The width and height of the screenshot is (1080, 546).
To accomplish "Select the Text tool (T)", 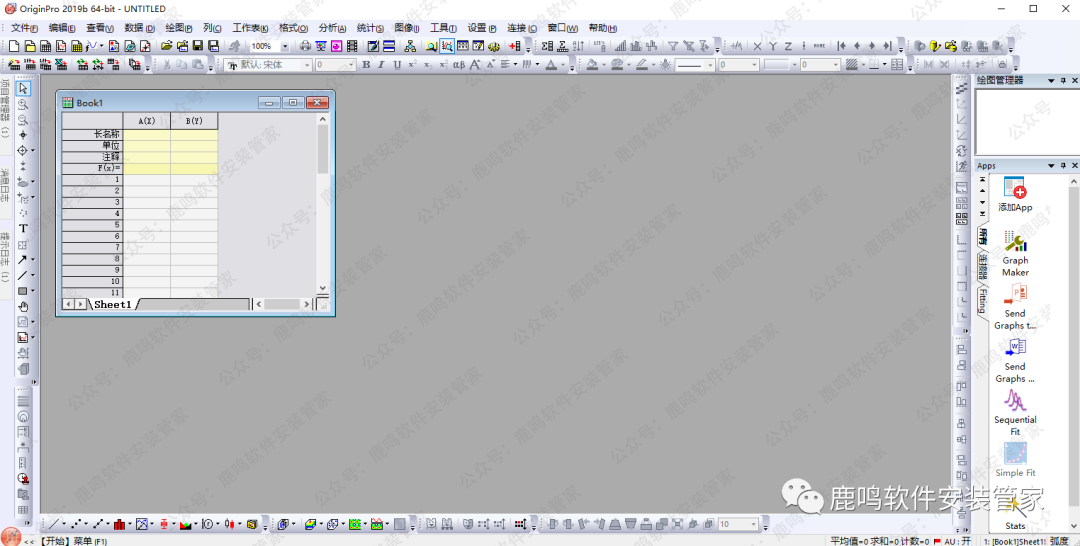I will coord(23,229).
